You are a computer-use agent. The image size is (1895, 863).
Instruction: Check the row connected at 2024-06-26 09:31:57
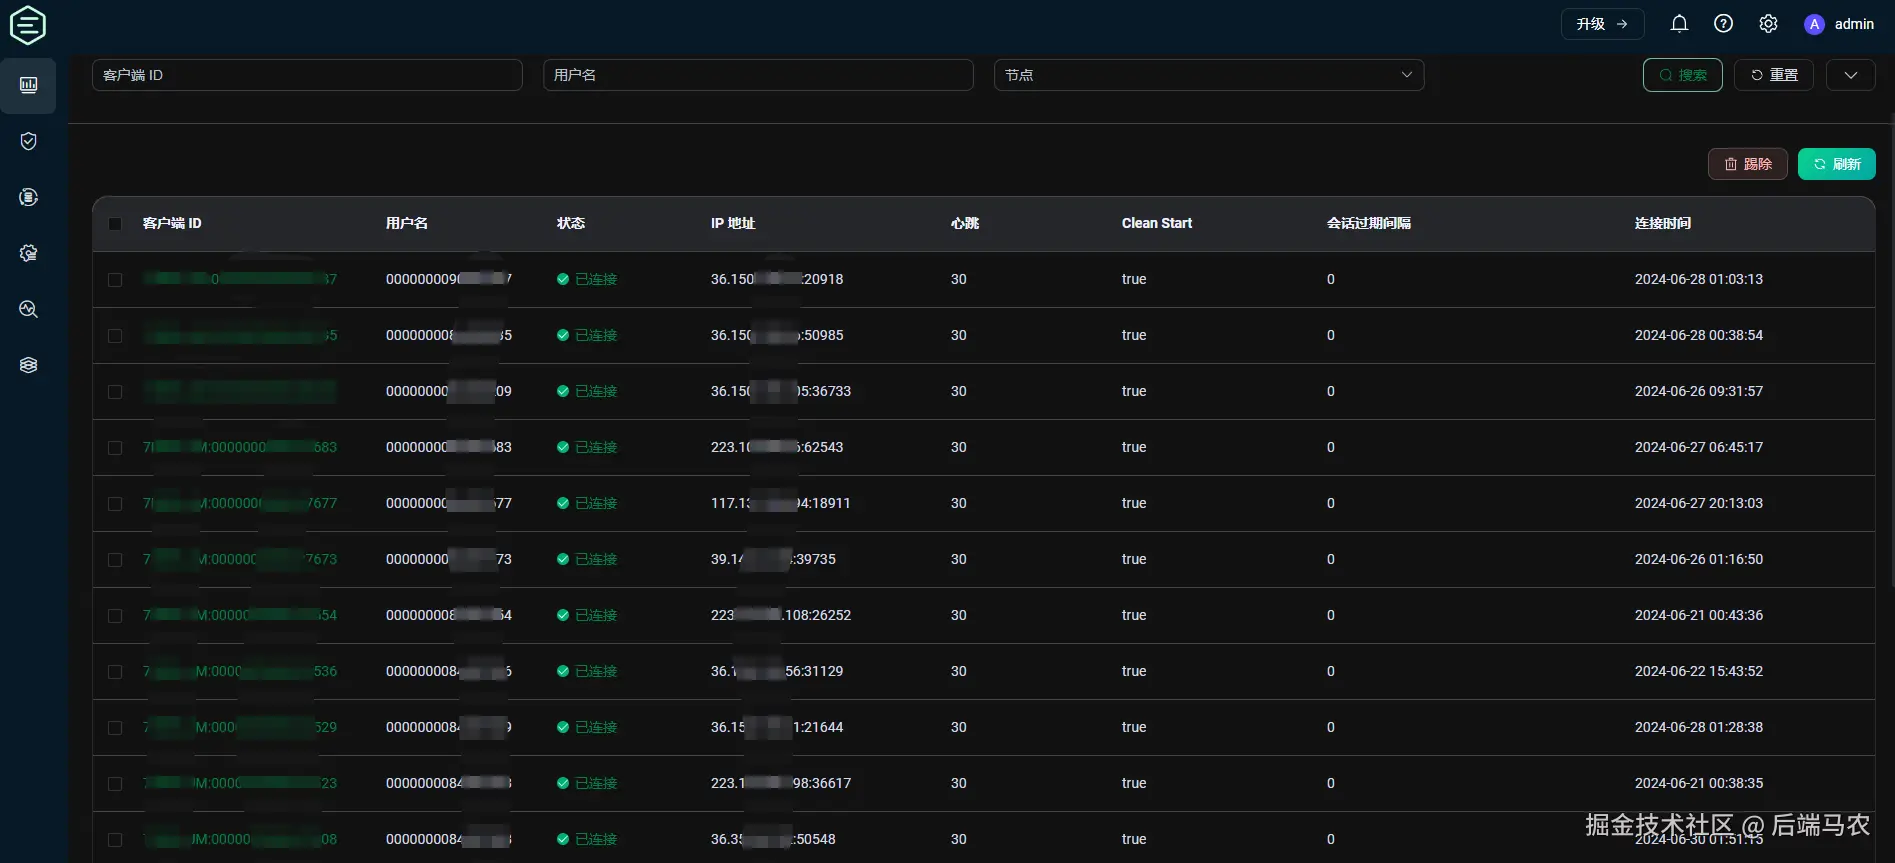[115, 392]
